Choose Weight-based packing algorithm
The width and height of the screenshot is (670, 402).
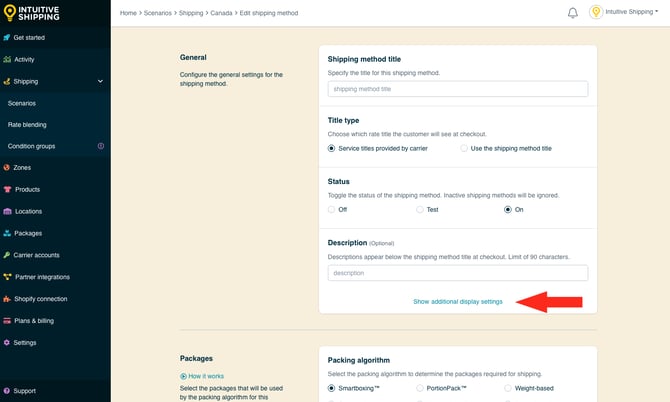tap(508, 388)
